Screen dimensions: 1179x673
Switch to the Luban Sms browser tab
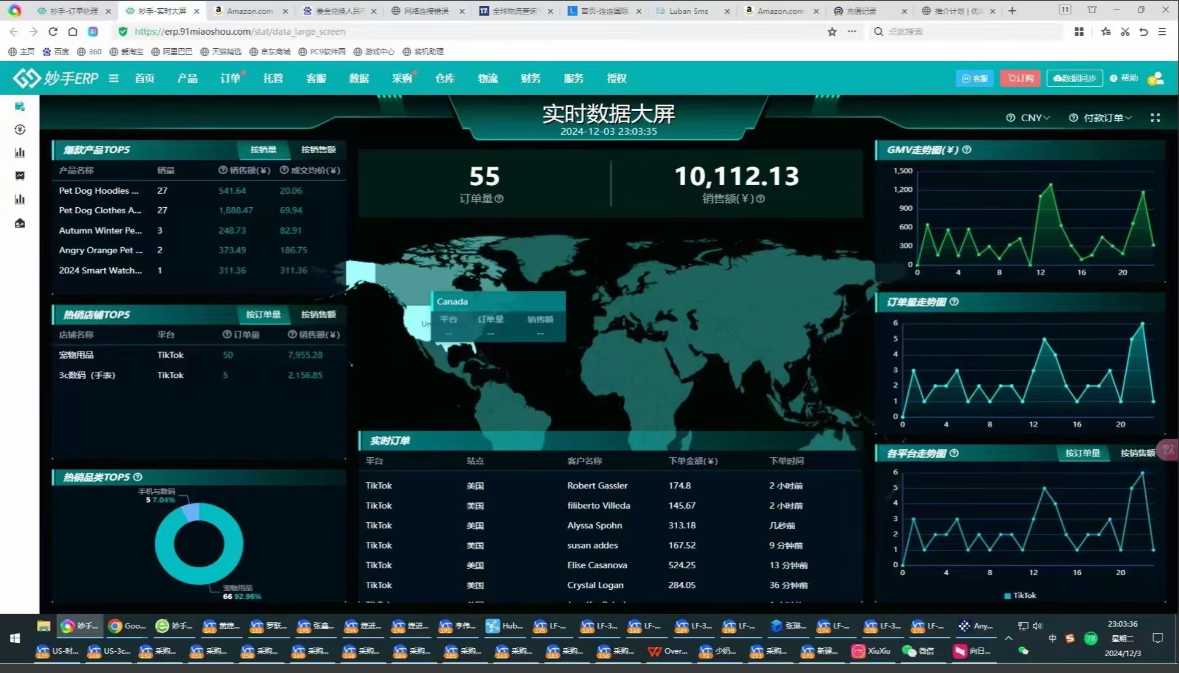(688, 11)
